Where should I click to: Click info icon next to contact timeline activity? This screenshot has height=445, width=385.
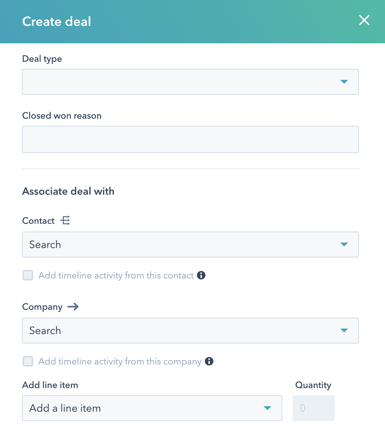pos(201,275)
